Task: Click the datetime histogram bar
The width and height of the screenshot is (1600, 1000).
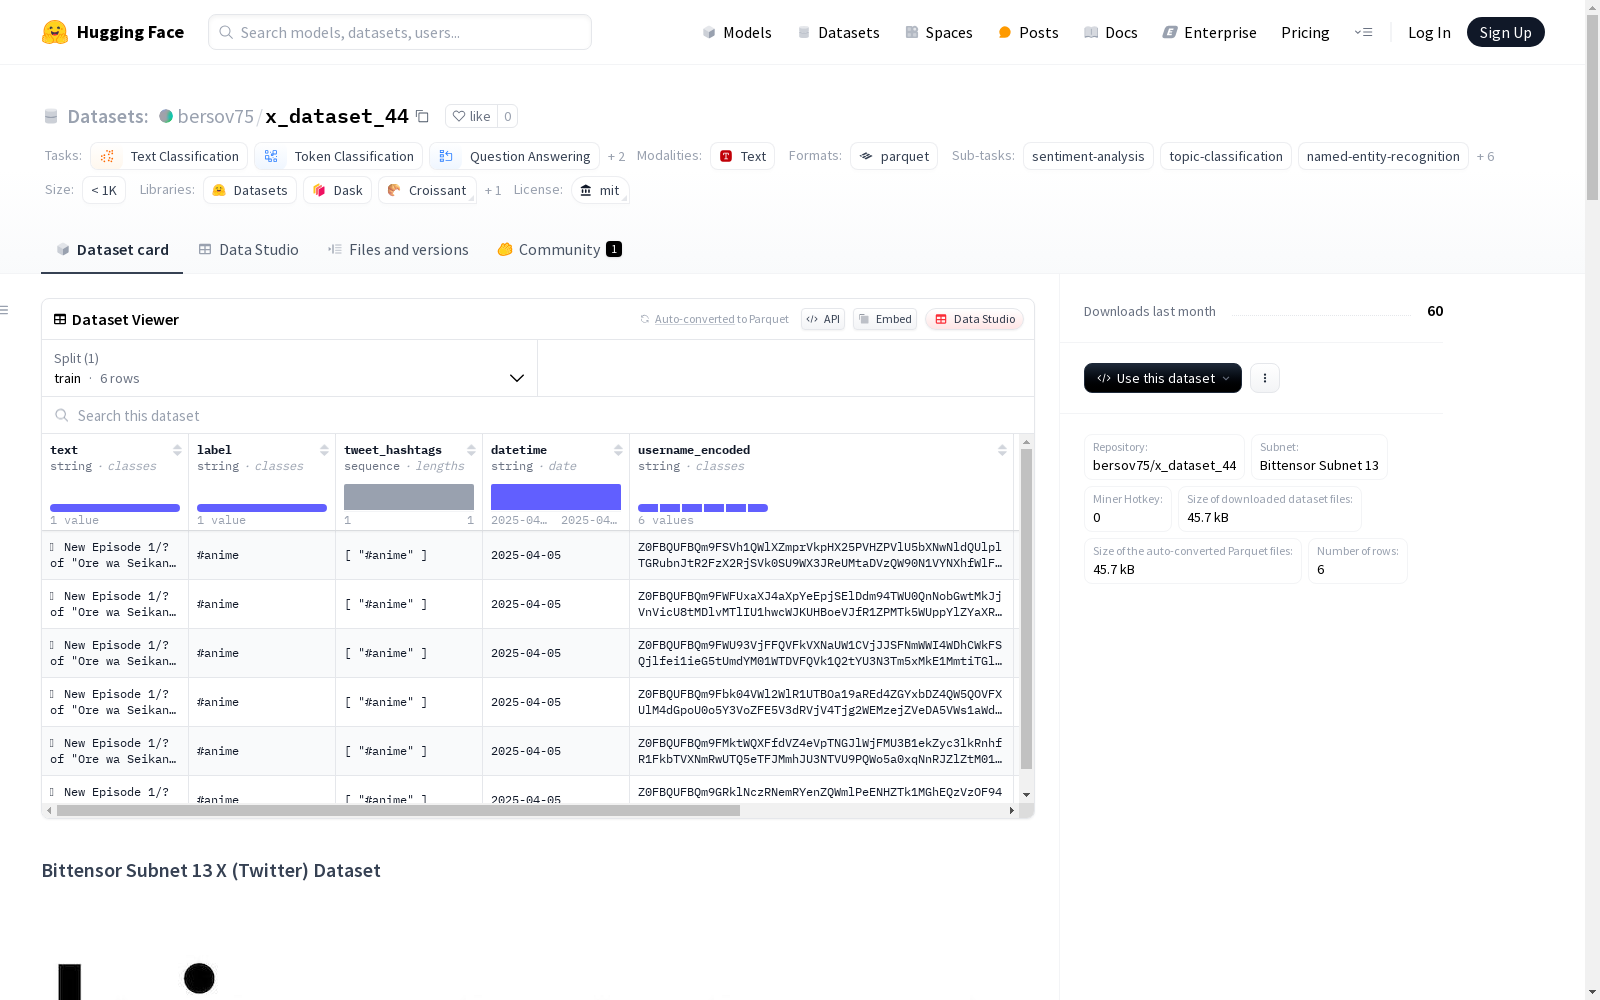Action: click(556, 497)
